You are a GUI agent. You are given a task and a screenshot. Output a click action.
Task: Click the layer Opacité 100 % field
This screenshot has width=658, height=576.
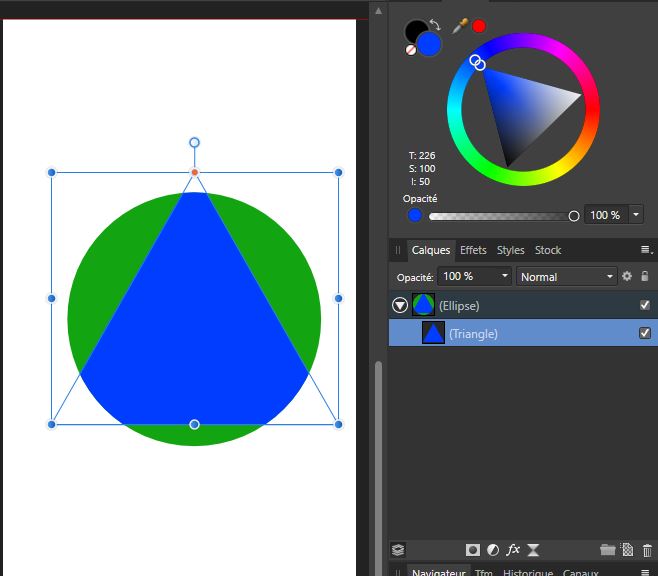467,276
